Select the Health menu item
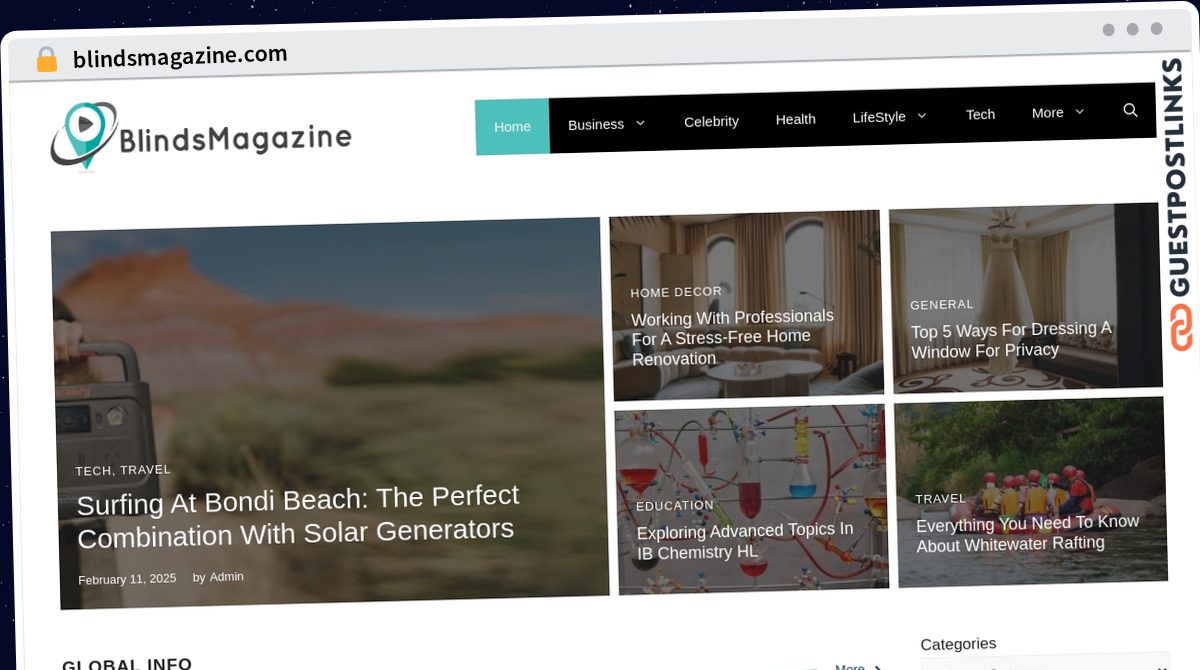This screenshot has width=1200, height=670. tap(795, 119)
